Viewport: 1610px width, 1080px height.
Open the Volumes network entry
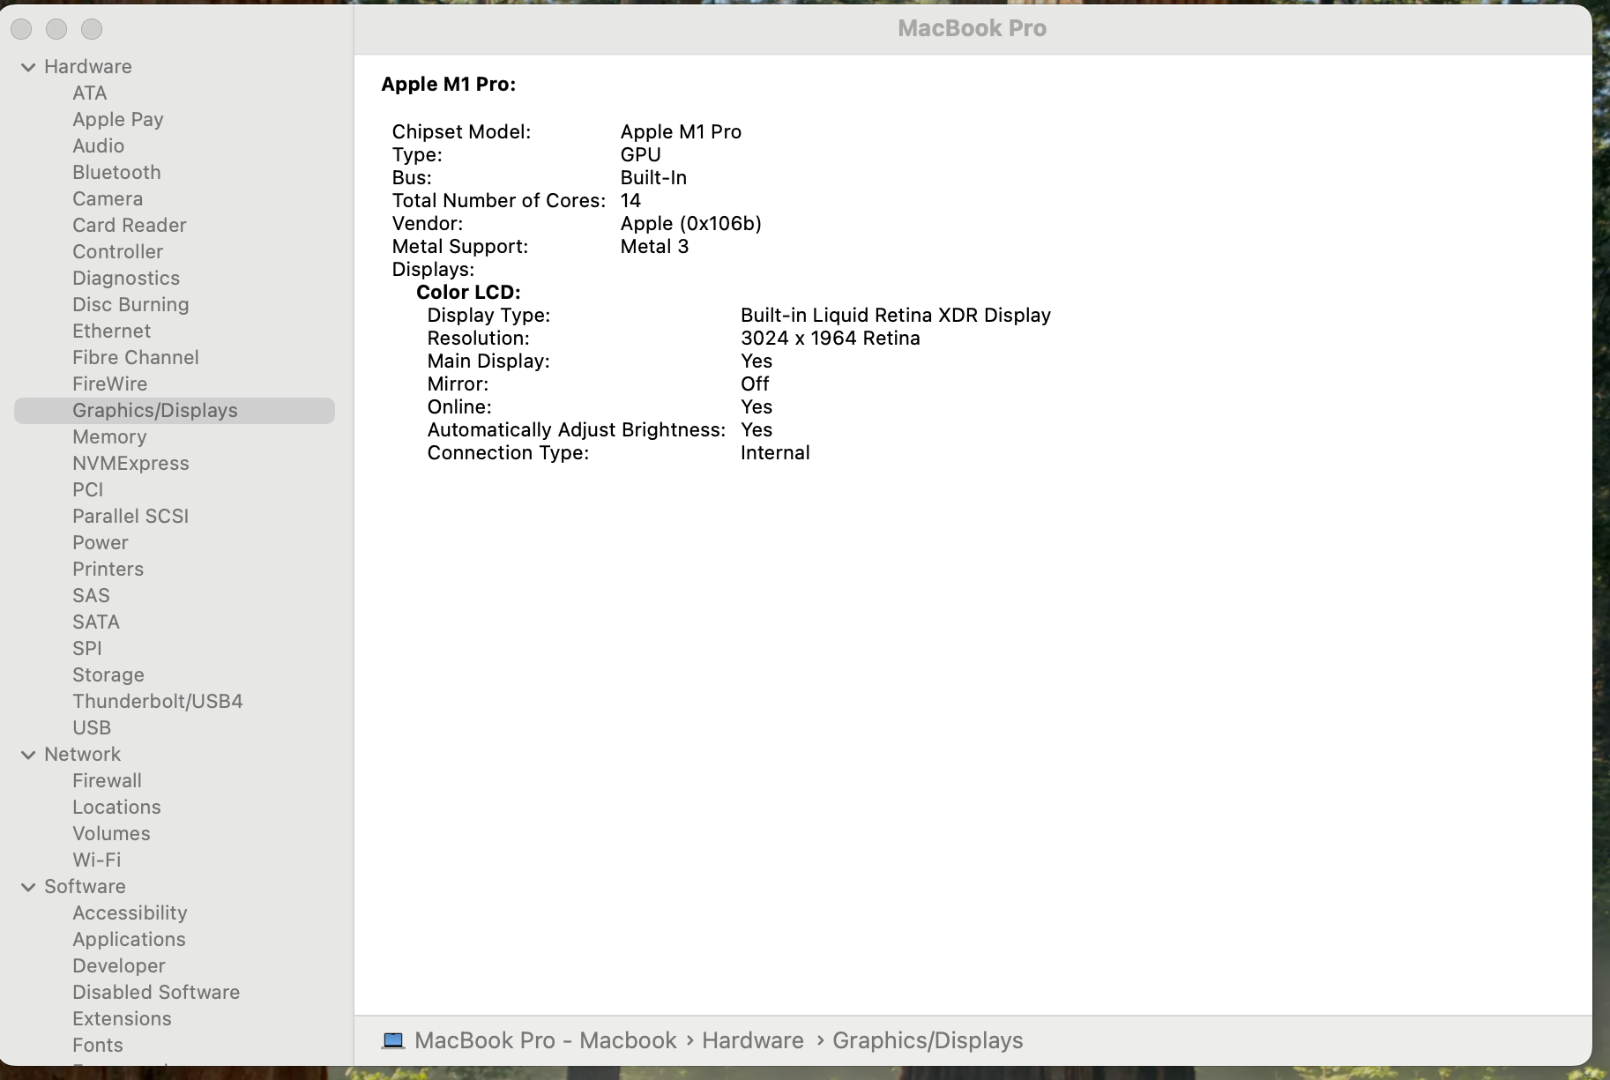(111, 834)
